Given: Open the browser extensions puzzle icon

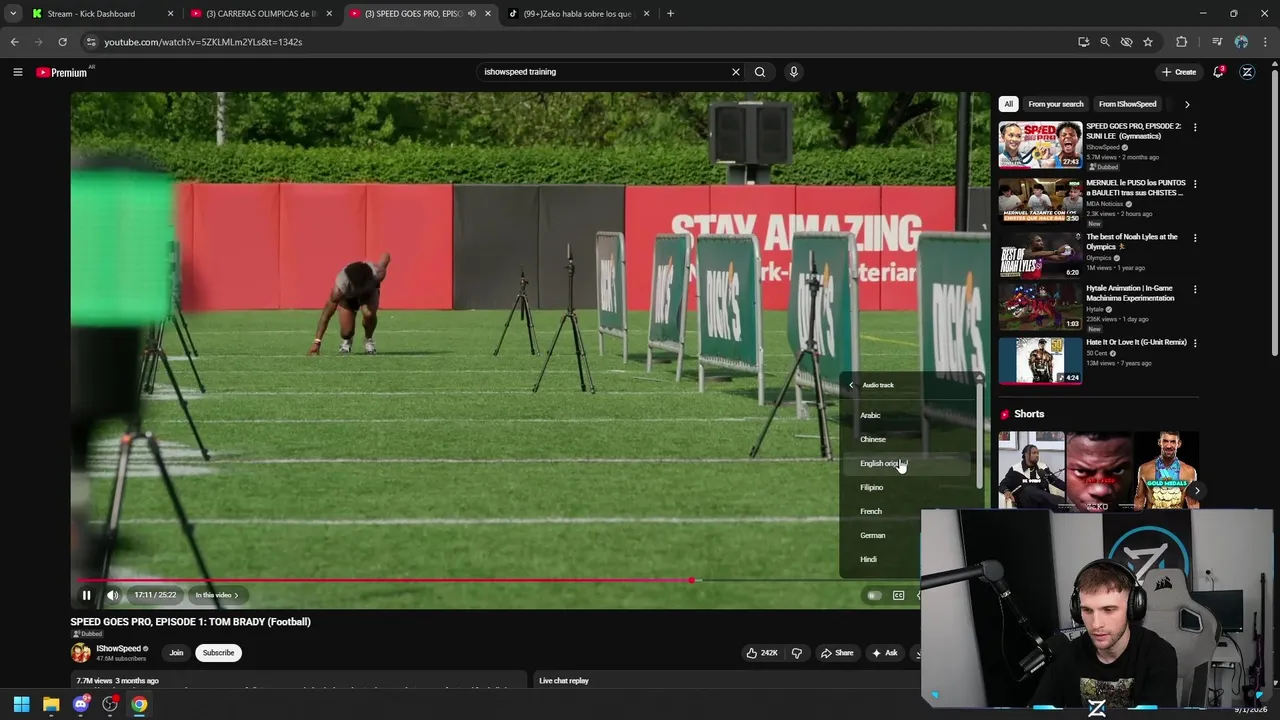Looking at the screenshot, I should point(1182,42).
